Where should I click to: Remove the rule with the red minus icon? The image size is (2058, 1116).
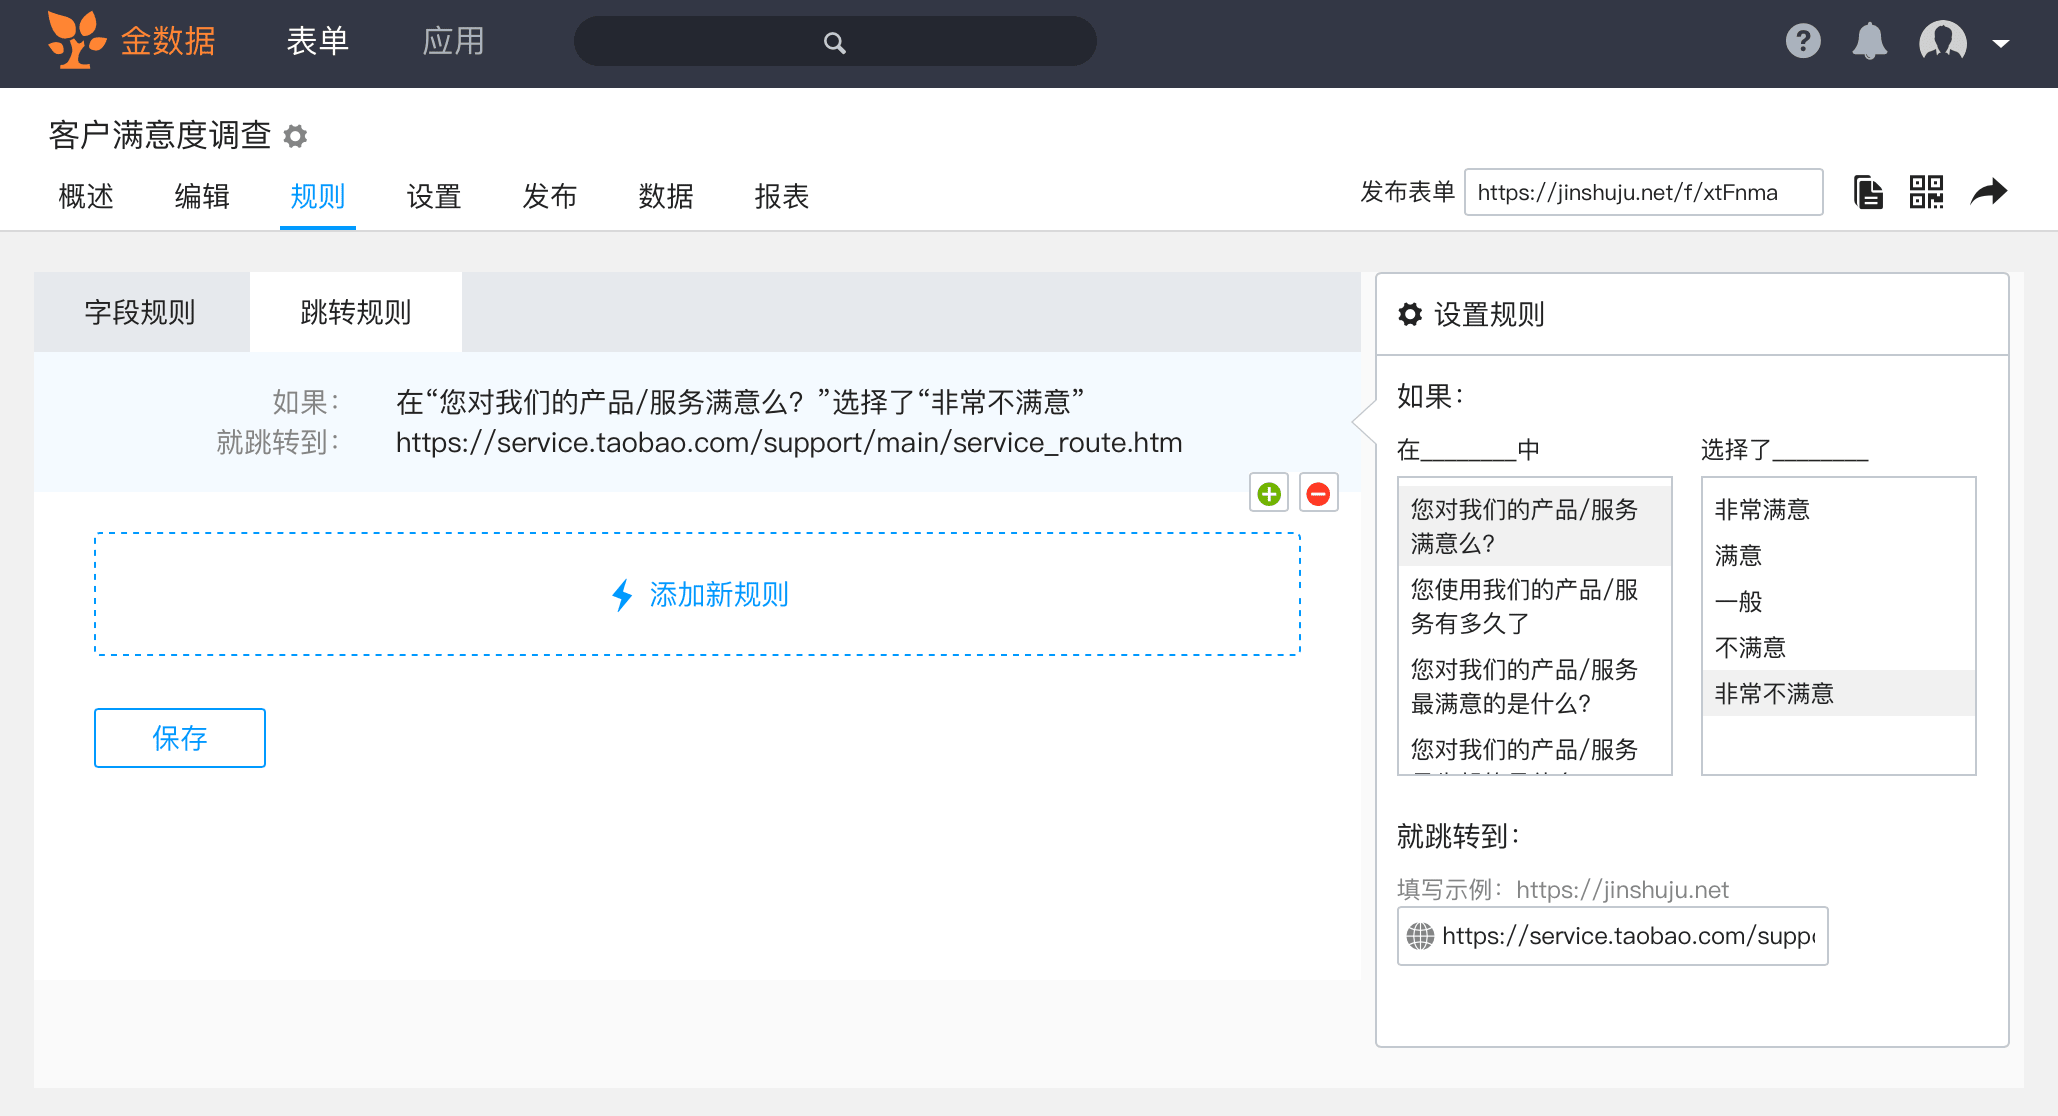pyautogui.click(x=1318, y=493)
